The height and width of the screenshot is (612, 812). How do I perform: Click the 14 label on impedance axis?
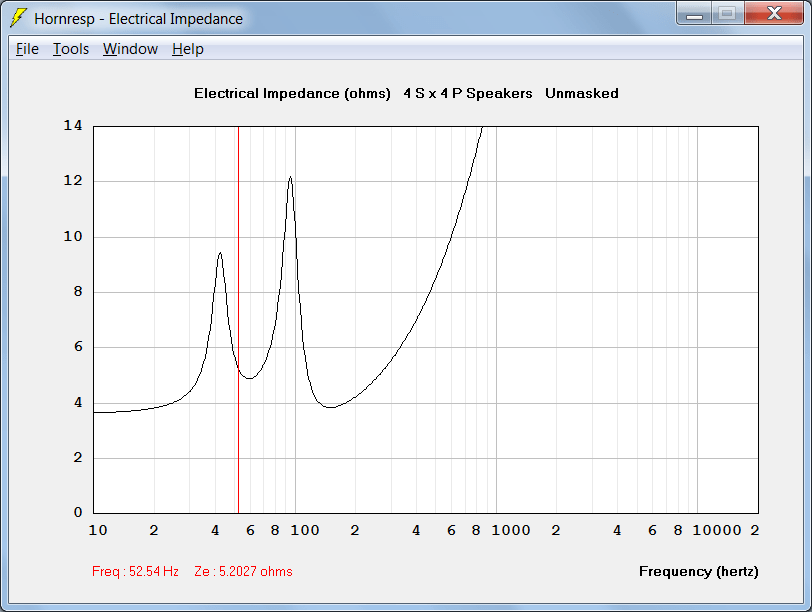click(73, 125)
